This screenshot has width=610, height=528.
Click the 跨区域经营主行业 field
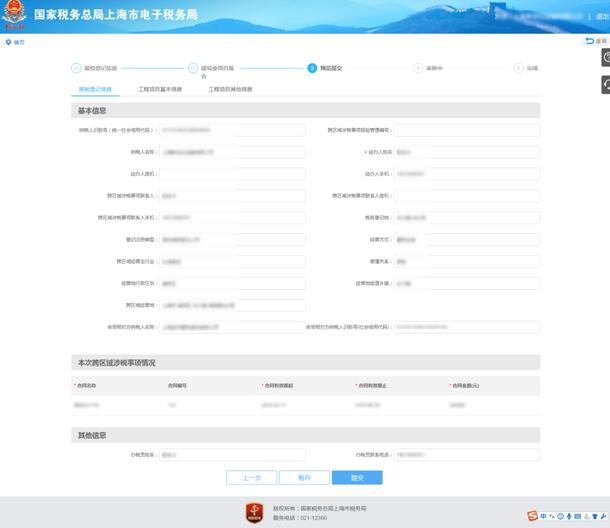click(232, 261)
